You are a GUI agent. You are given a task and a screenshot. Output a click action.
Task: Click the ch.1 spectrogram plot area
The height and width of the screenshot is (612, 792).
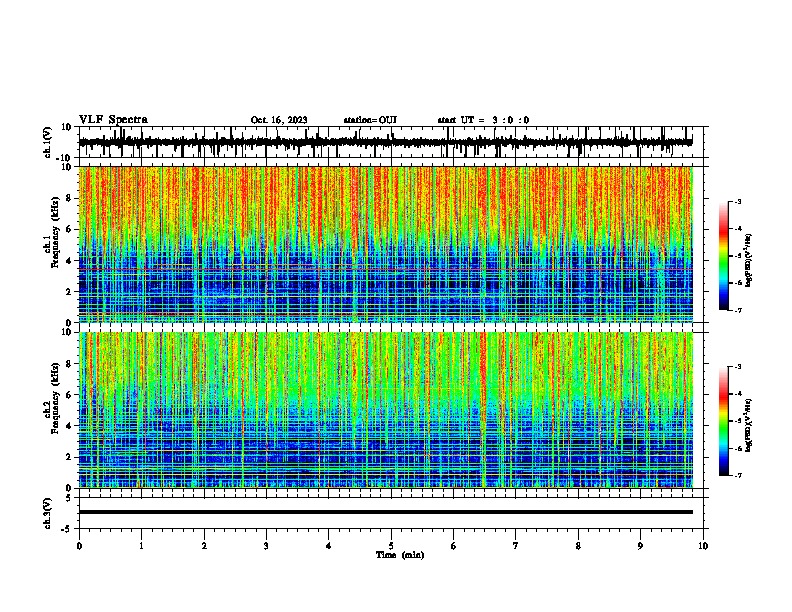tap(385, 244)
